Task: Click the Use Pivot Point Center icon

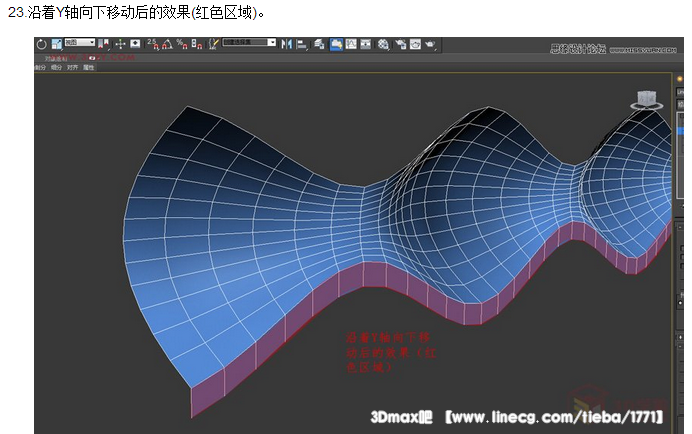Action: 104,44
